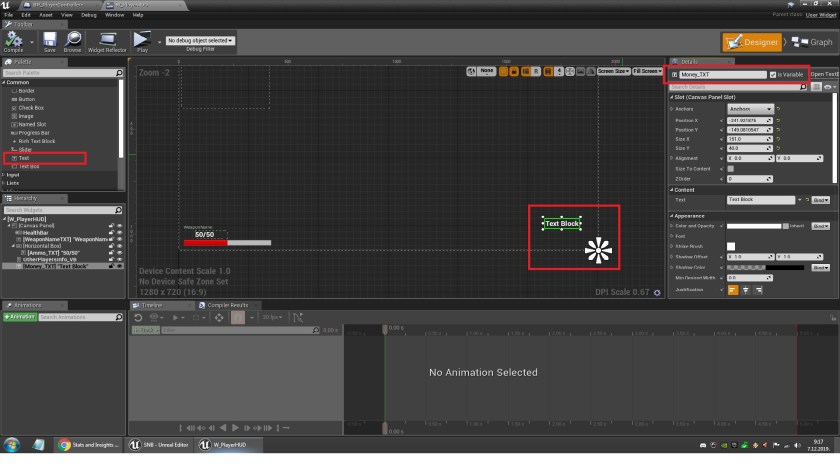
Task: Save the widget with the Save icon
Action: pyautogui.click(x=49, y=41)
